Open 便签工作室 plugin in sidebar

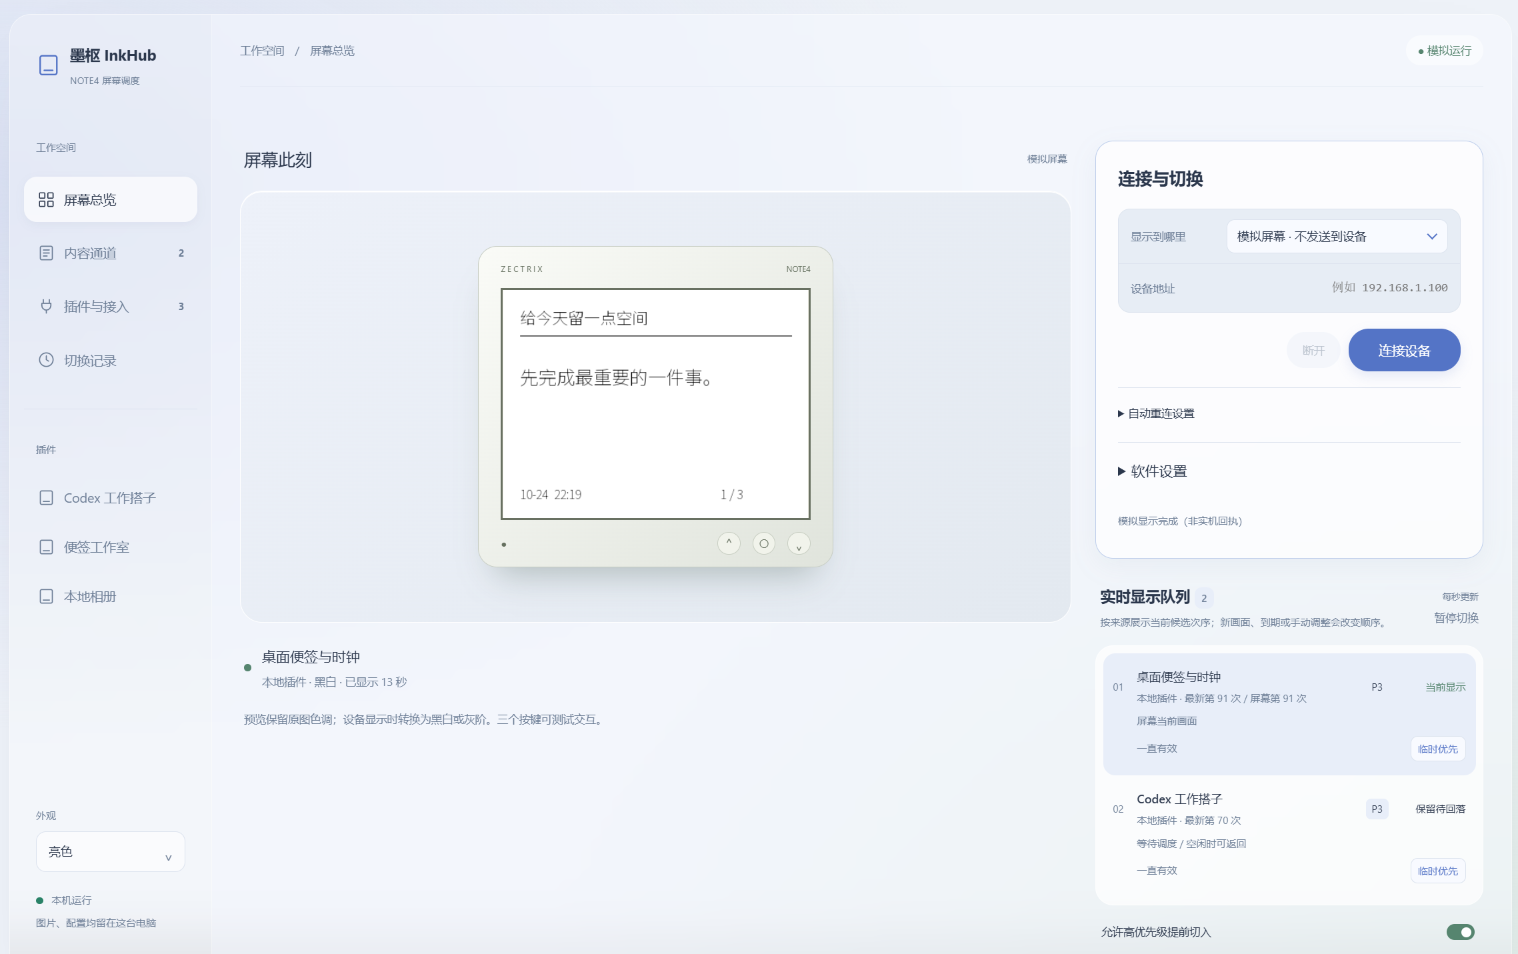pyautogui.click(x=110, y=547)
